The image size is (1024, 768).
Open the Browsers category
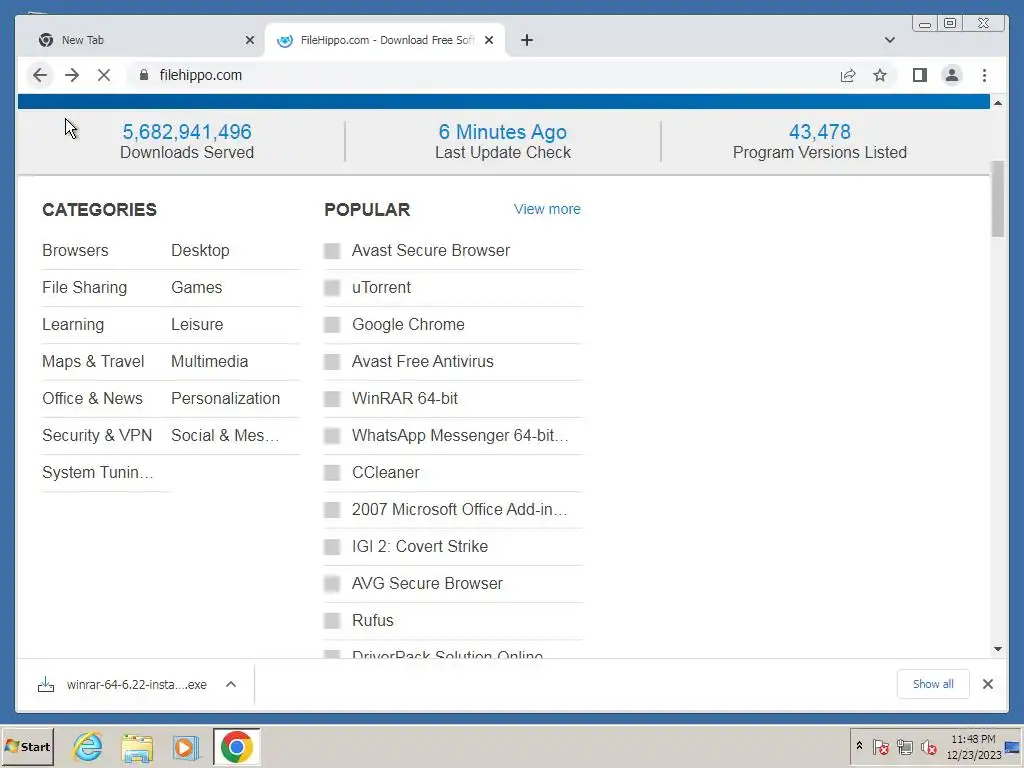pyautogui.click(x=75, y=250)
